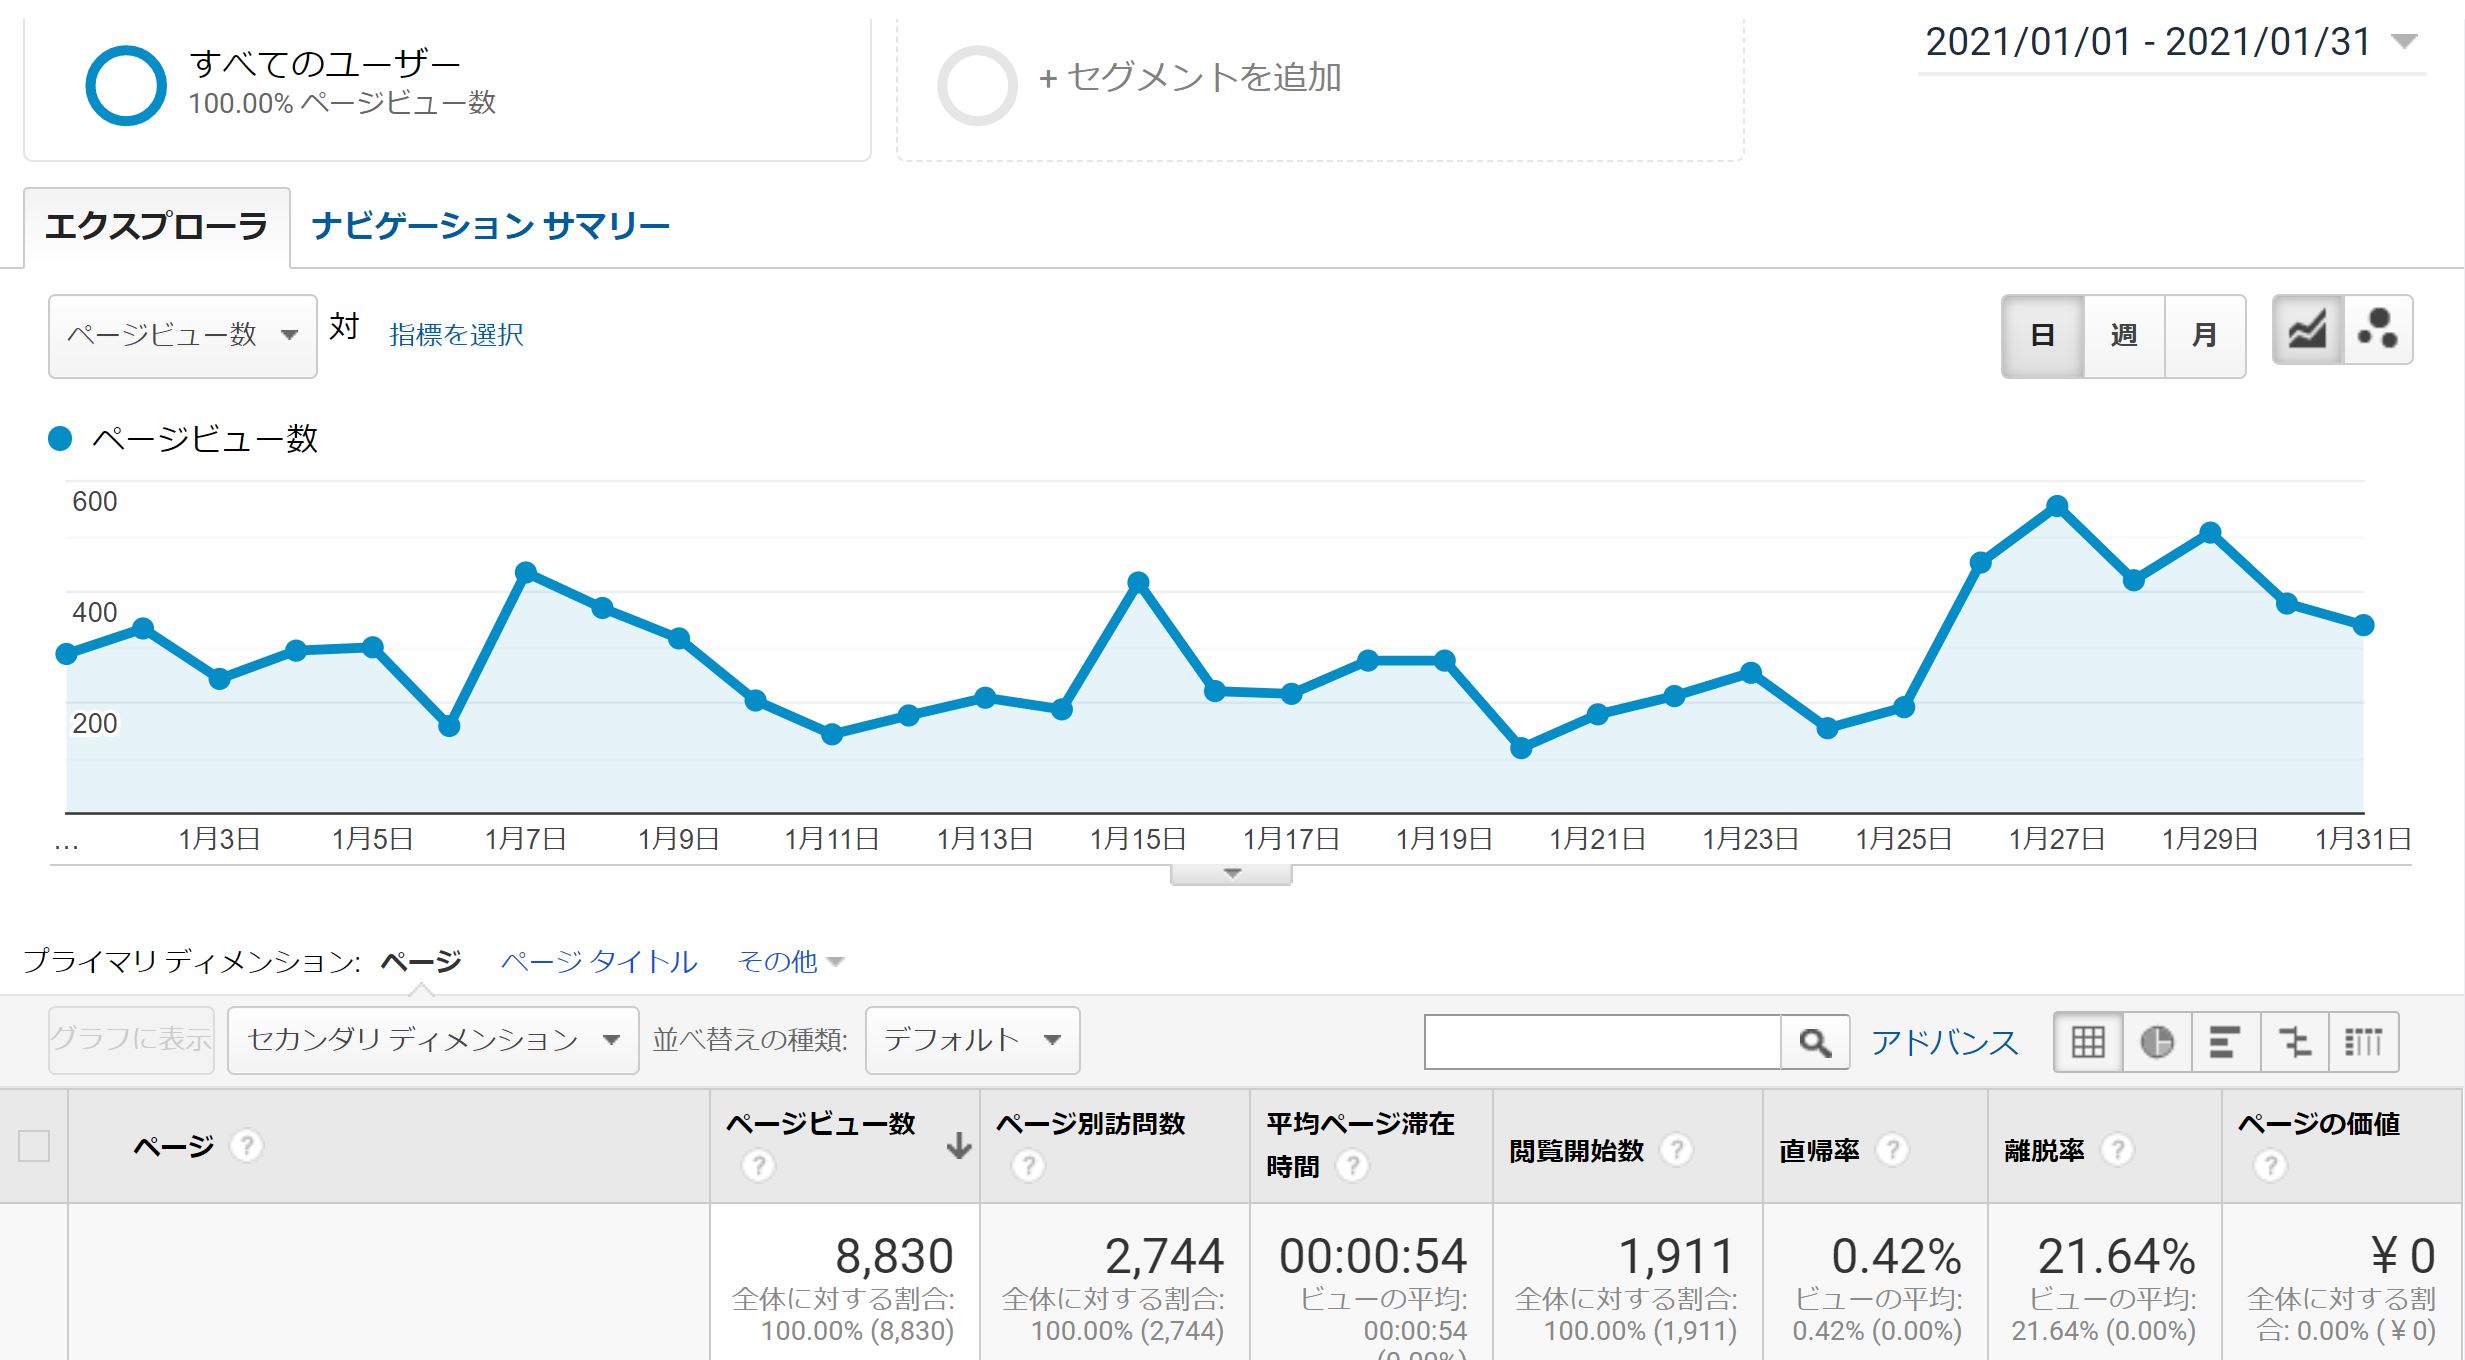
Task: Check the select-all rows checkbox
Action: coord(34,1146)
